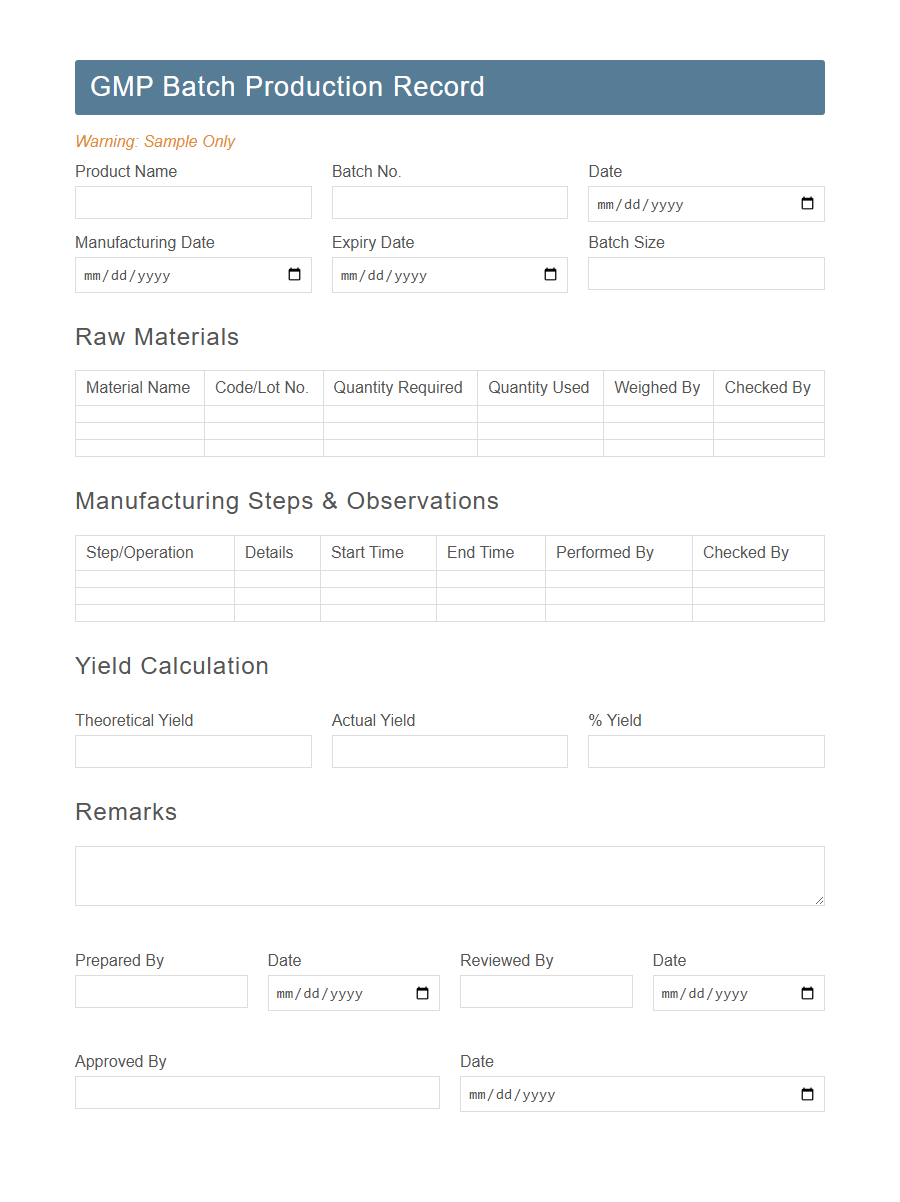The width and height of the screenshot is (900, 1202).
Task: Open the Manufacturing Date calendar picker
Action: pyautogui.click(x=294, y=275)
